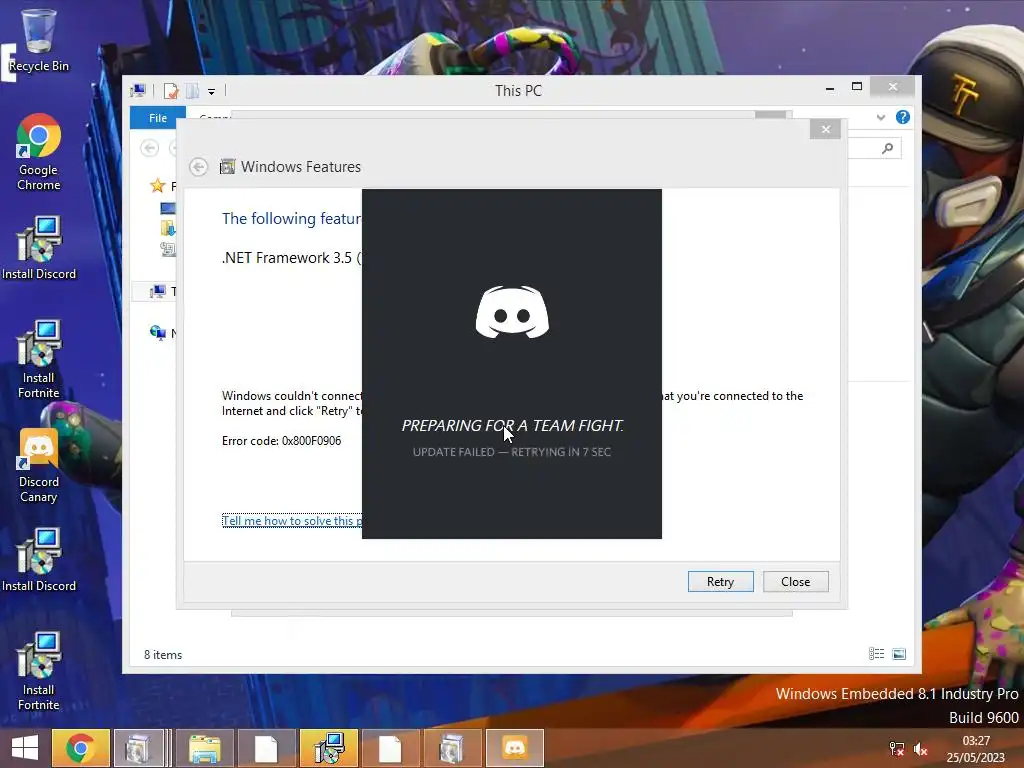The image size is (1024, 768).
Task: Minimize the This PC window
Action: [x=829, y=88]
